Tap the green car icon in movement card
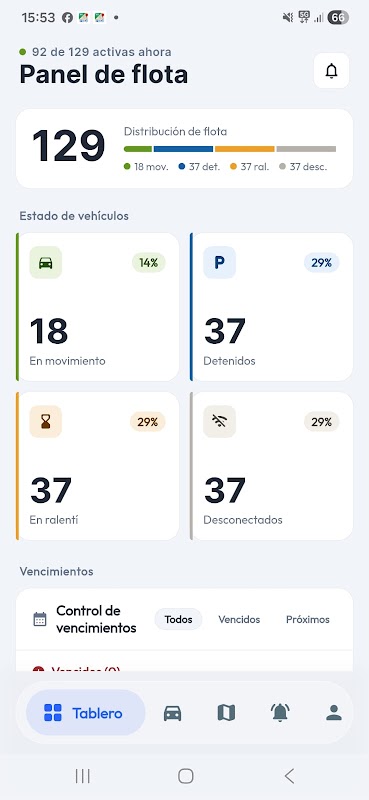369x800 pixels. pos(46,262)
